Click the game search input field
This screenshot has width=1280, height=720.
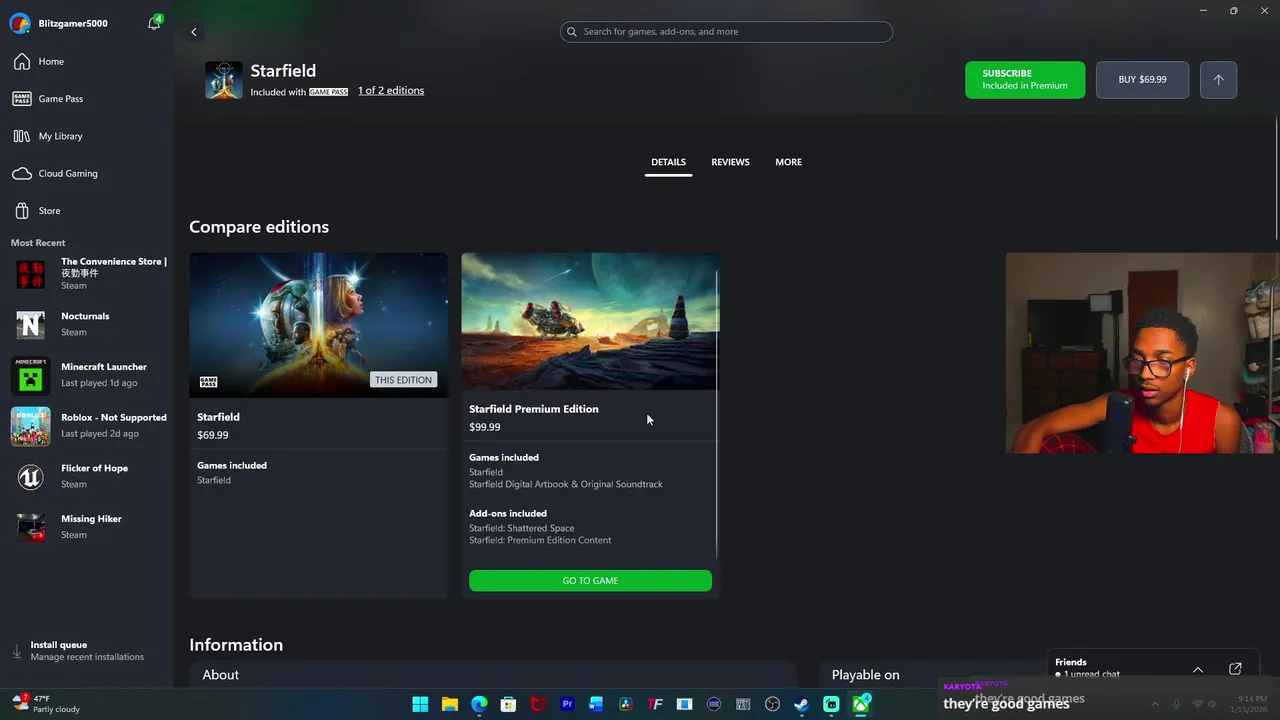coord(726,32)
